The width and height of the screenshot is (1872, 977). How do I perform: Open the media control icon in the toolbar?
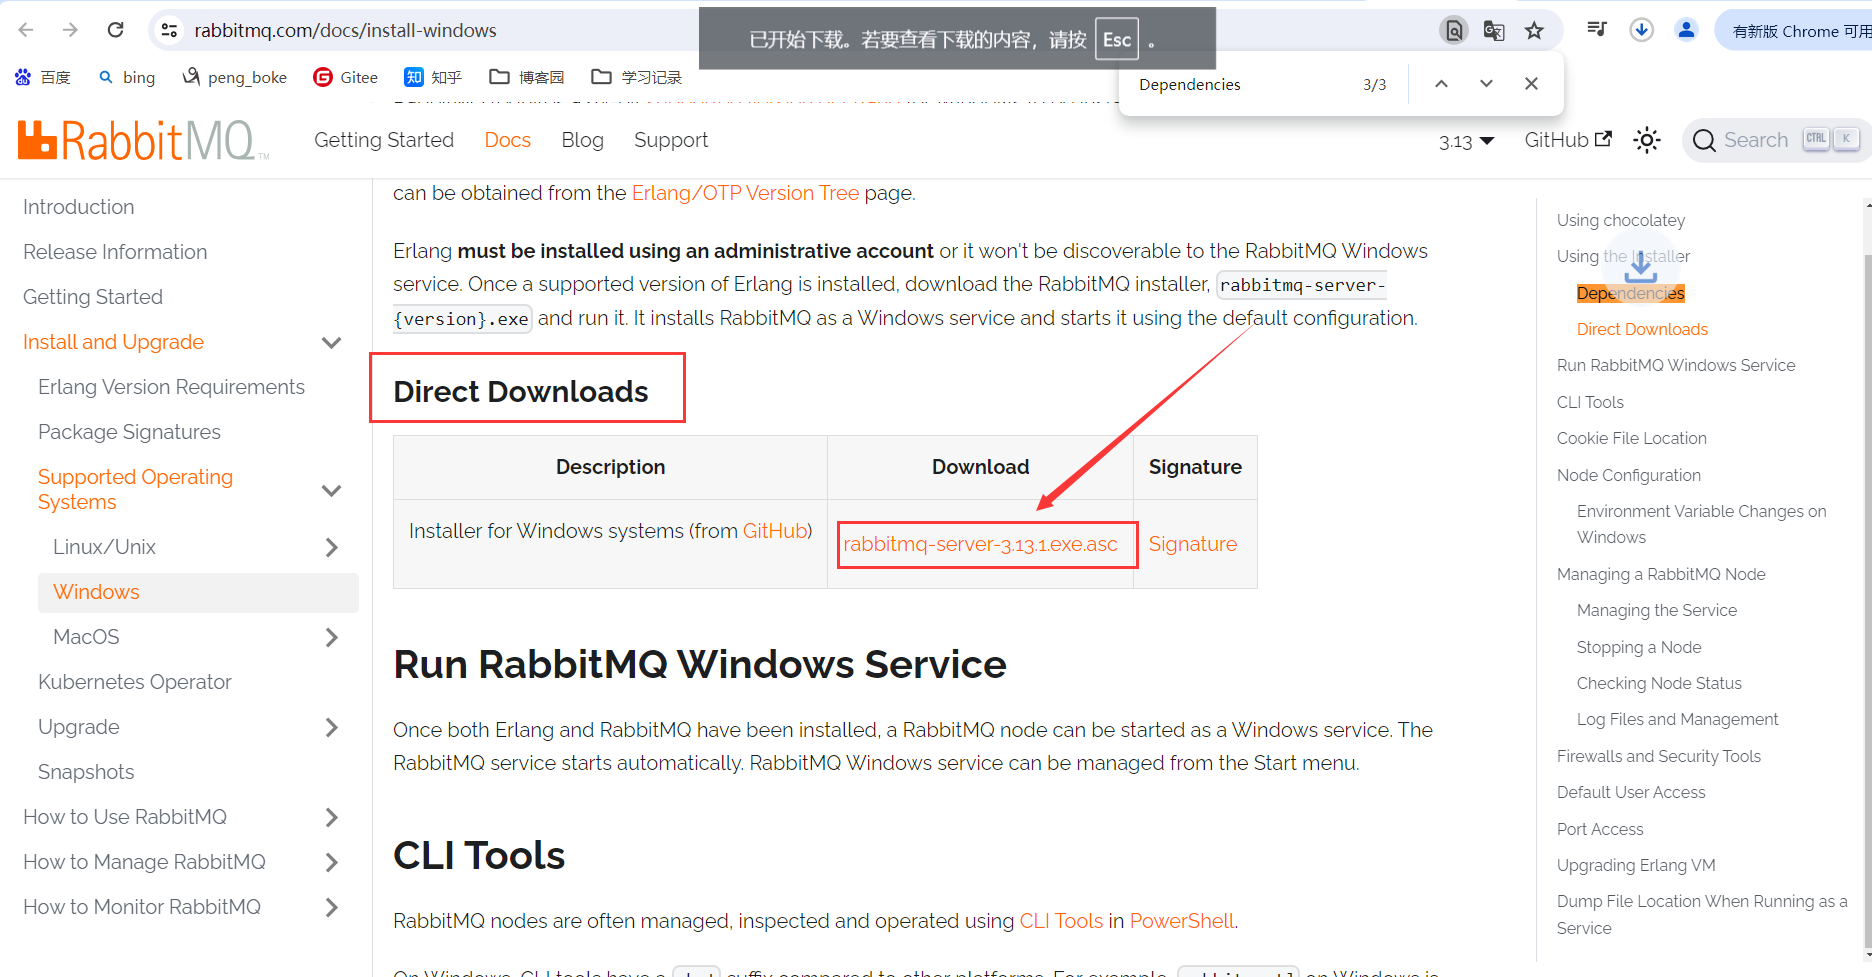coord(1597,29)
